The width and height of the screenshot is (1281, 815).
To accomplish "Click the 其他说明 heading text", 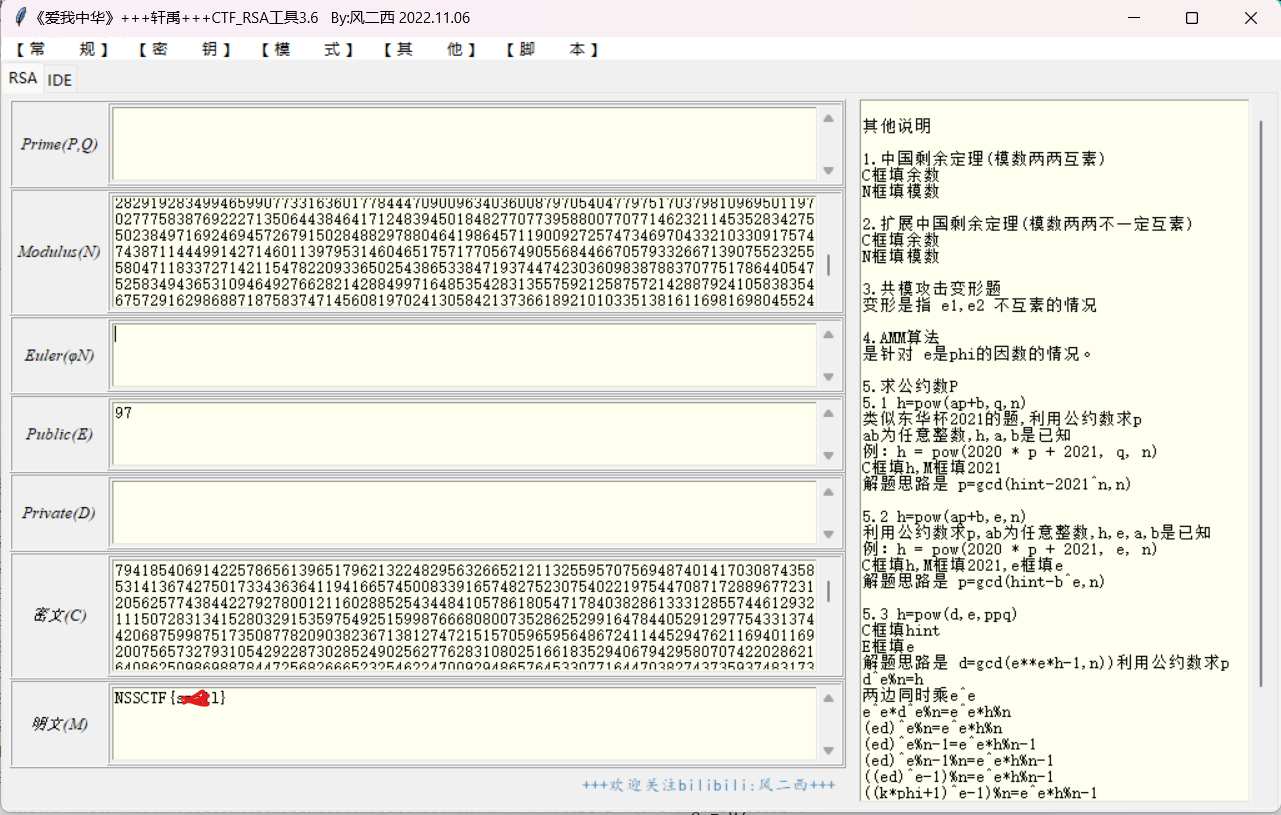I will click(x=897, y=126).
